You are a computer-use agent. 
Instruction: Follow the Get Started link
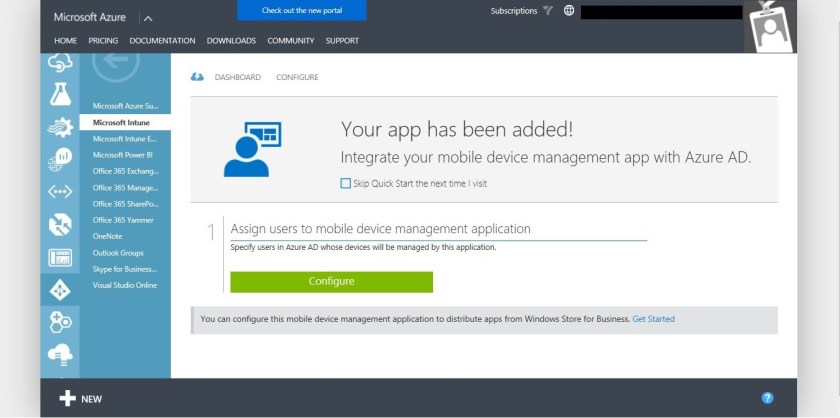(654, 319)
